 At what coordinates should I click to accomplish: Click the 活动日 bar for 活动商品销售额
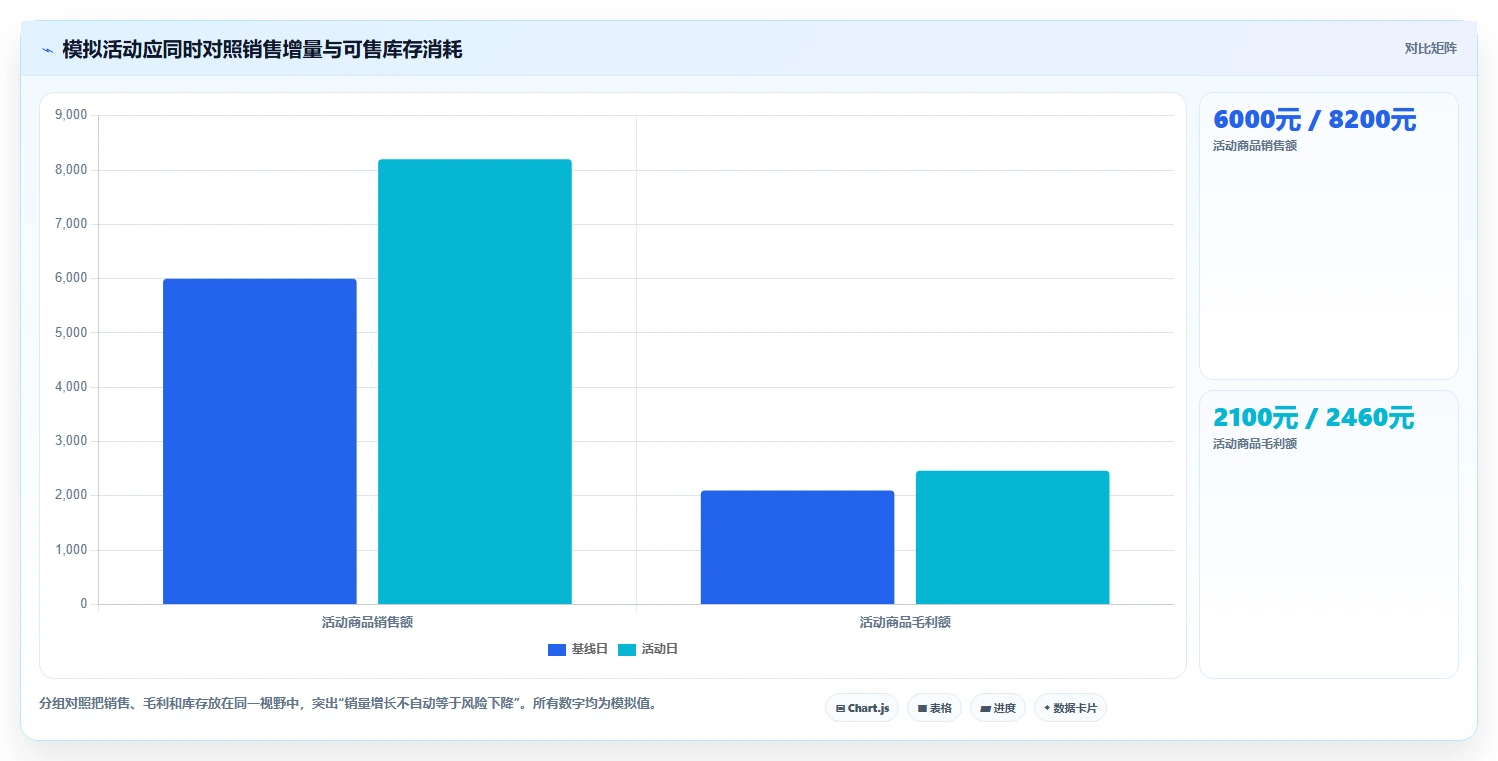[475, 382]
